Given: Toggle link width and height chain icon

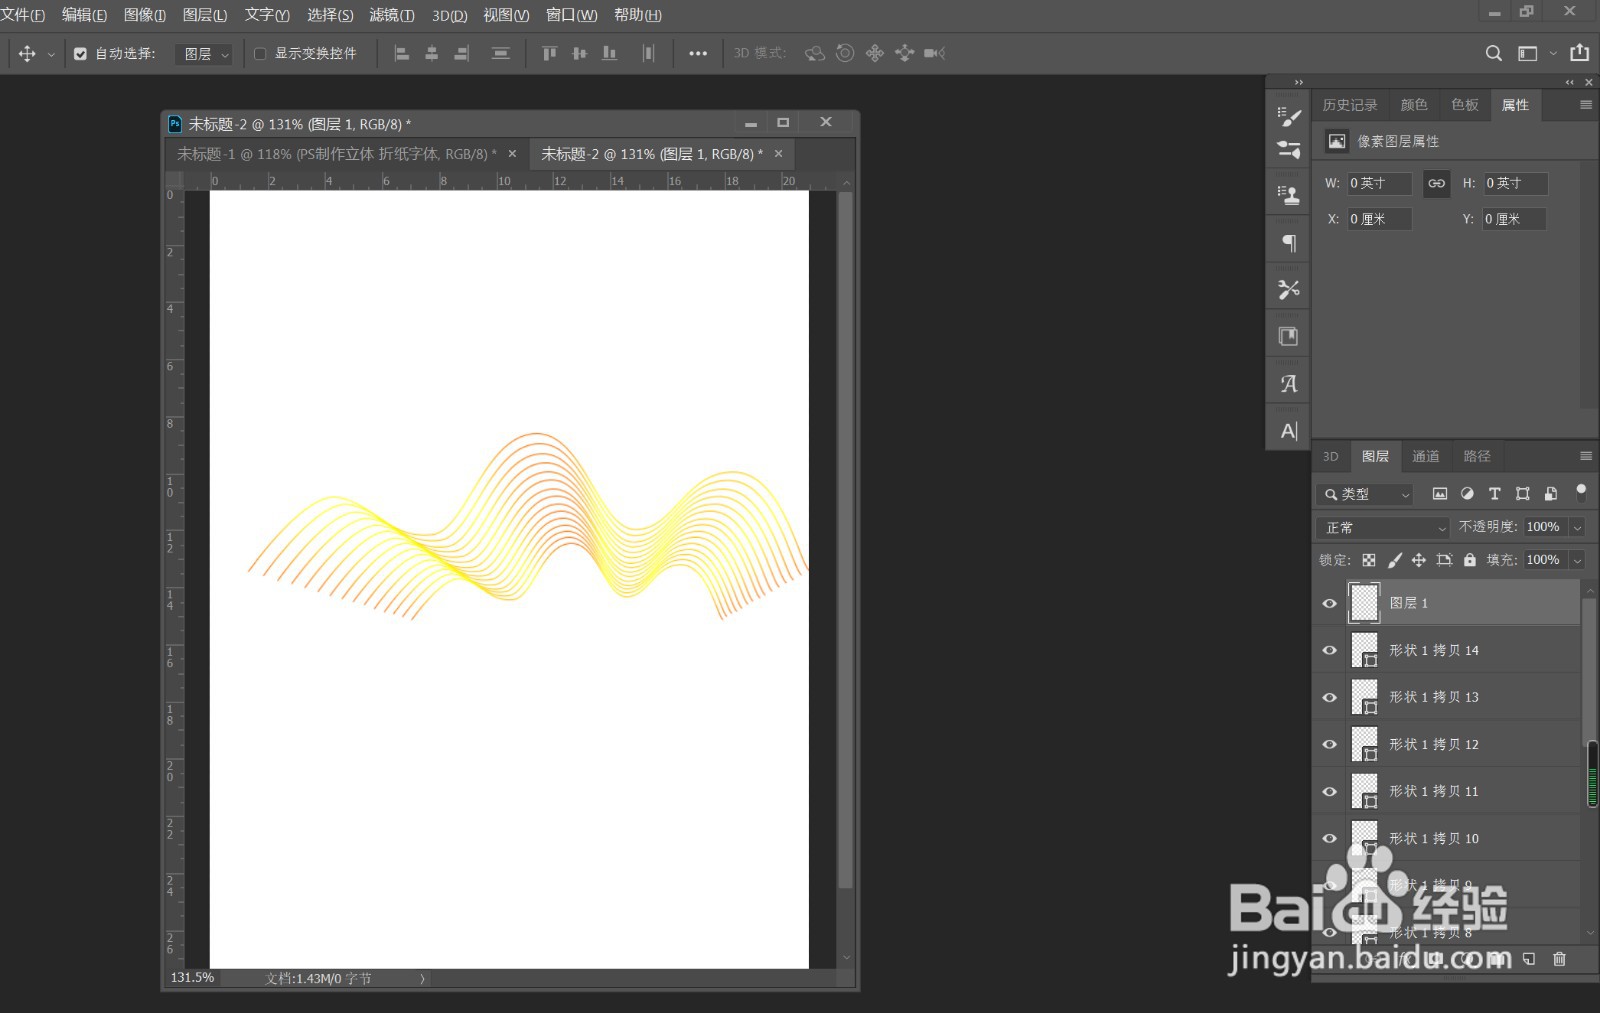Looking at the screenshot, I should click(x=1436, y=183).
